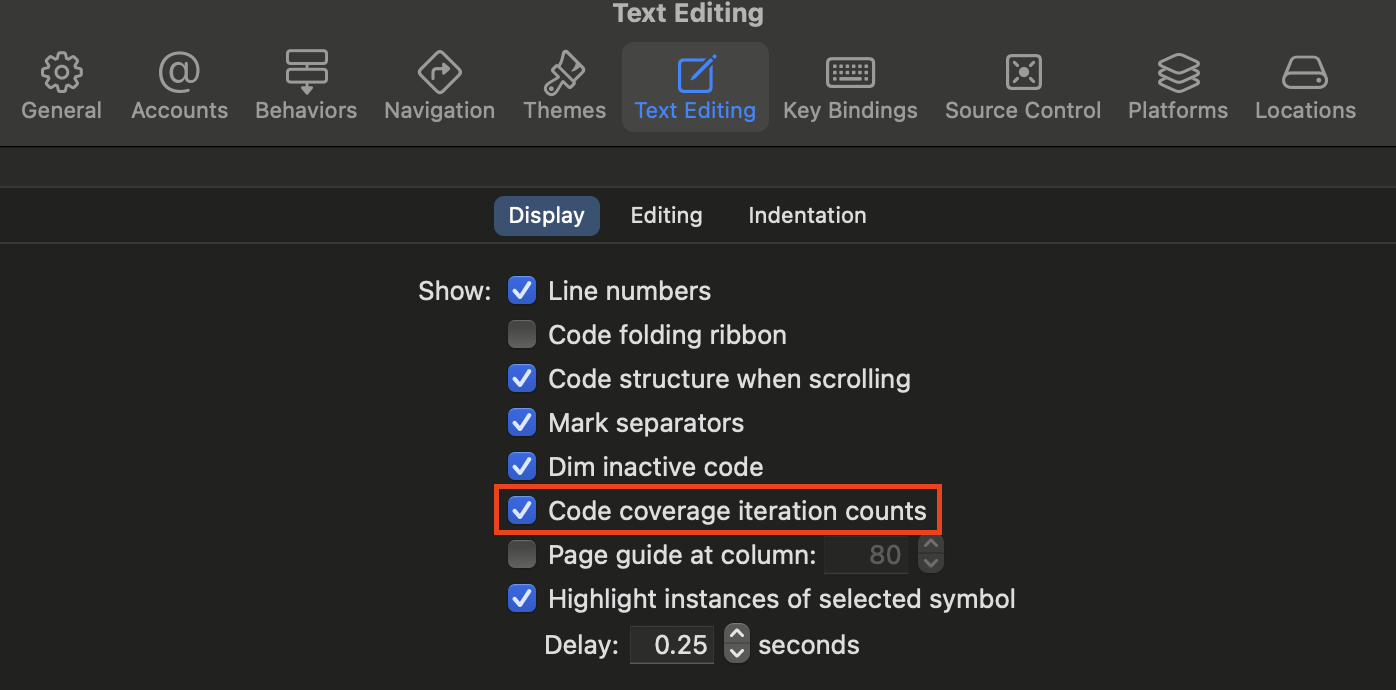Open the Navigation arrow icon pane
1396x690 pixels.
(x=439, y=73)
